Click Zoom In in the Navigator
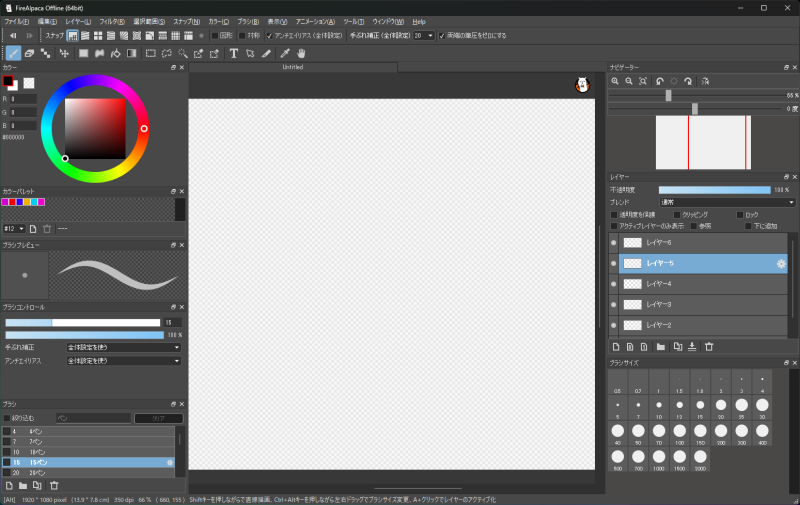 [615, 81]
